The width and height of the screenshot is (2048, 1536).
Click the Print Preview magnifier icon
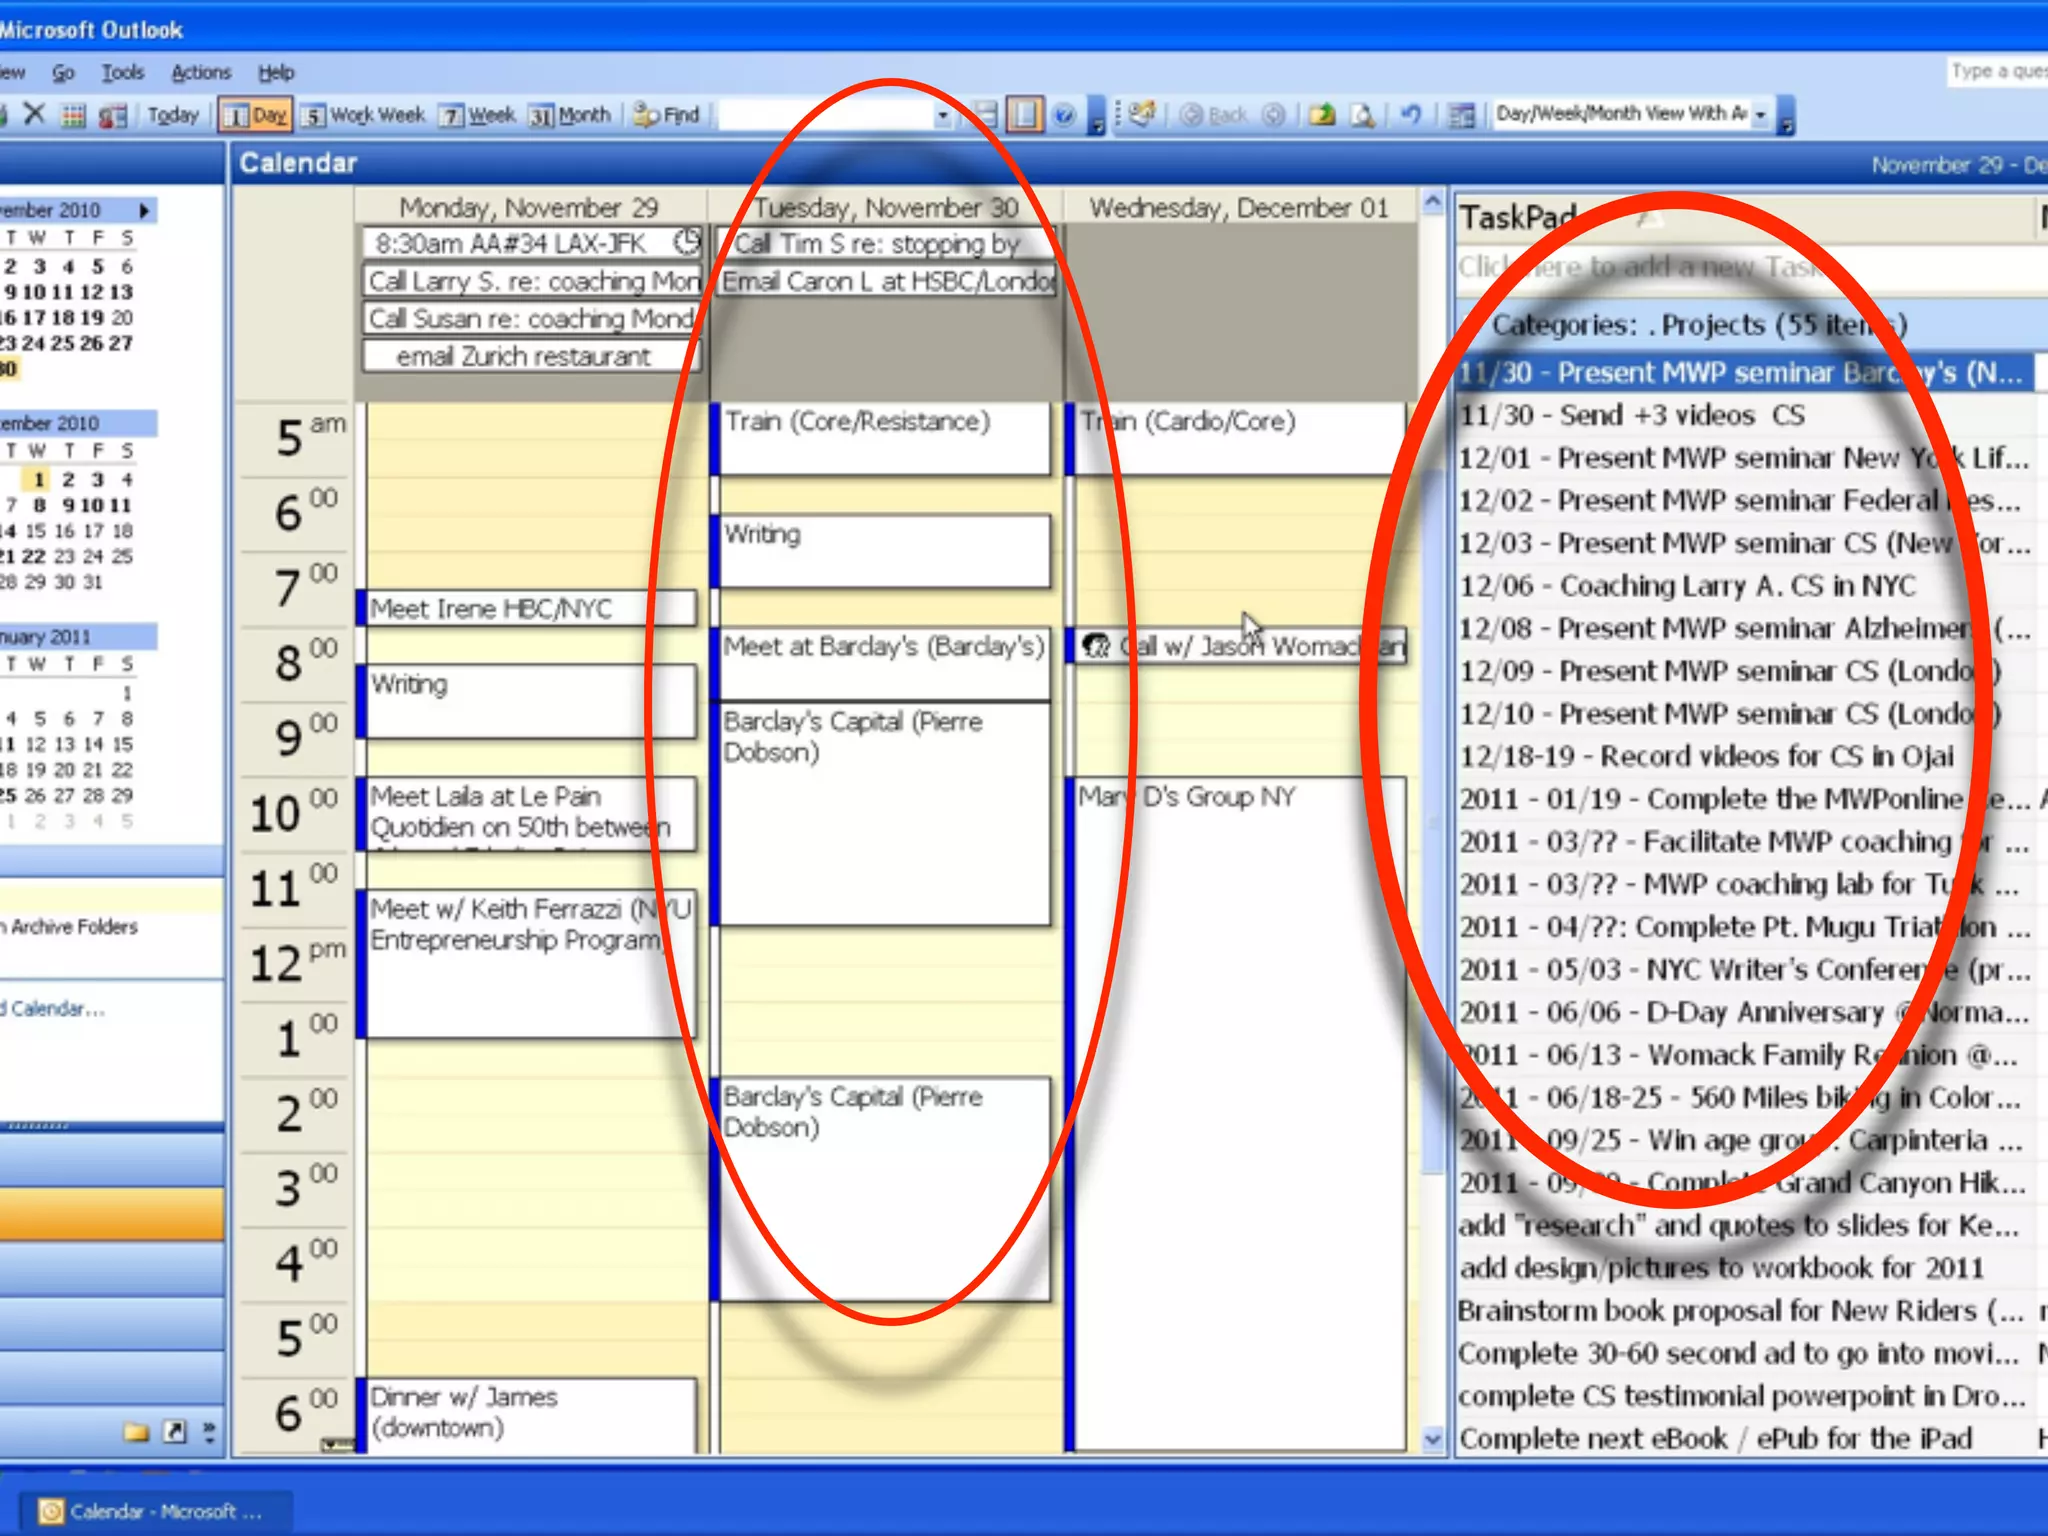1363,115
